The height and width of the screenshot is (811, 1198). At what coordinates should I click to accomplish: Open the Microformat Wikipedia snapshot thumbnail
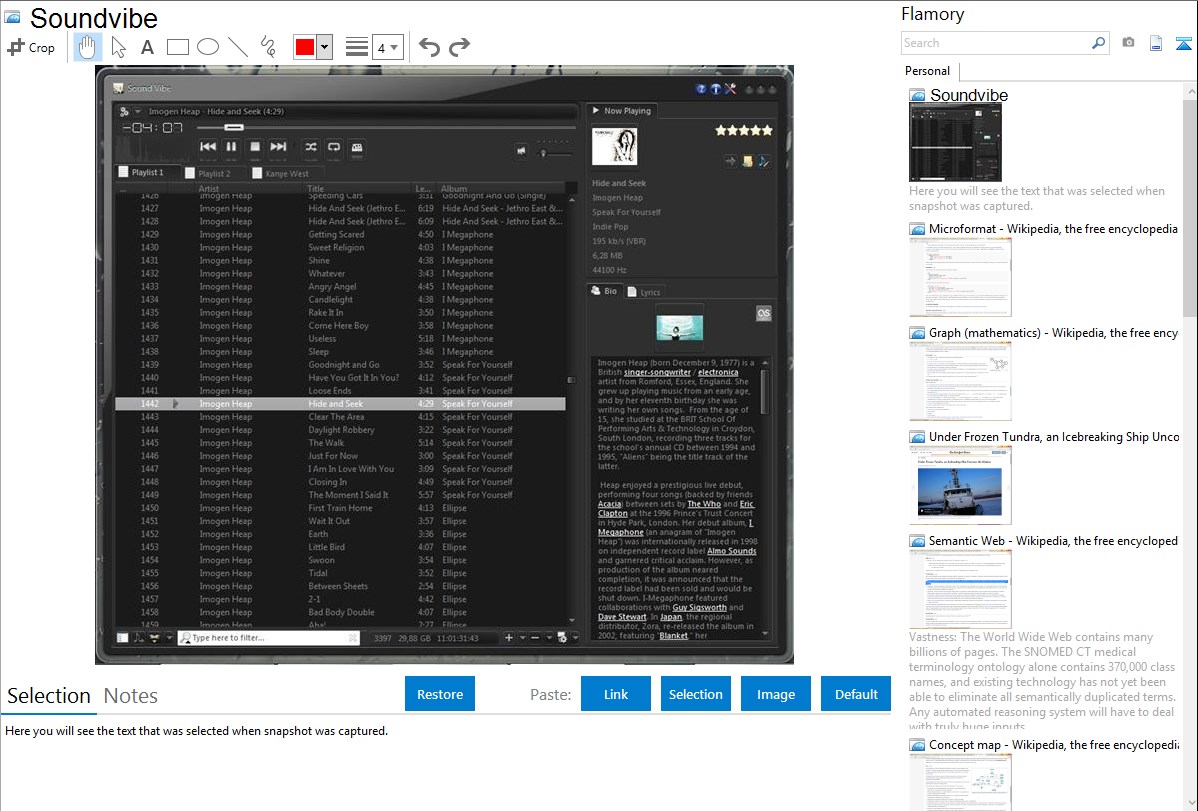(960, 277)
